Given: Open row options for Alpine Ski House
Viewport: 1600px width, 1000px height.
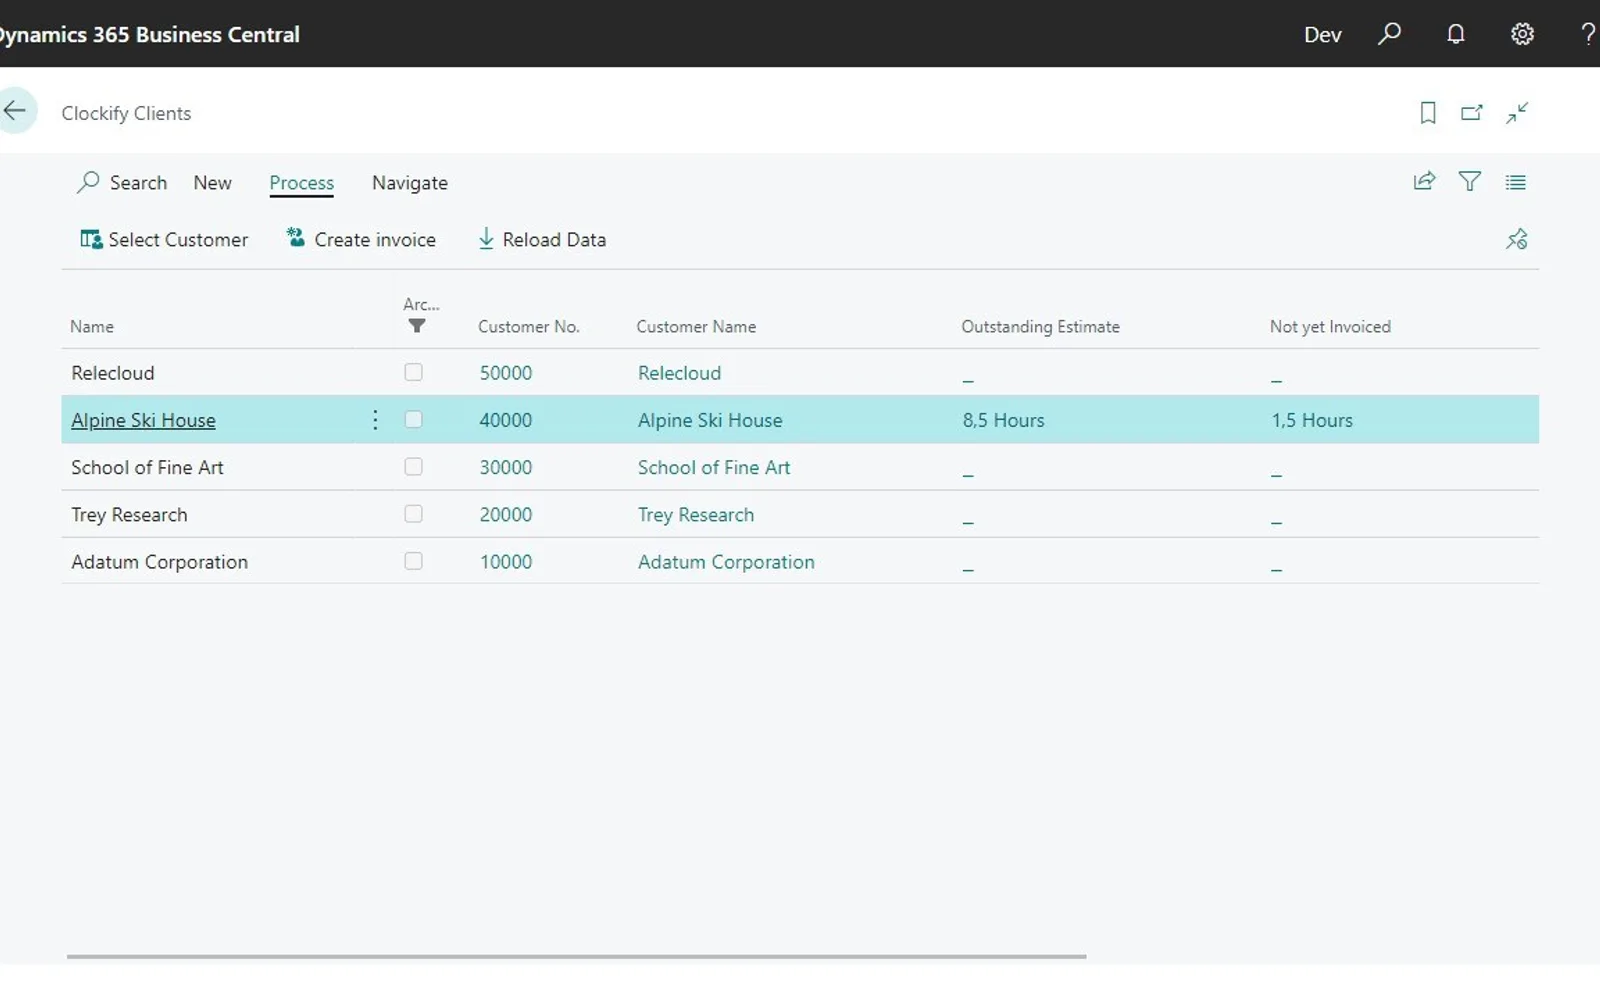Looking at the screenshot, I should tap(375, 420).
